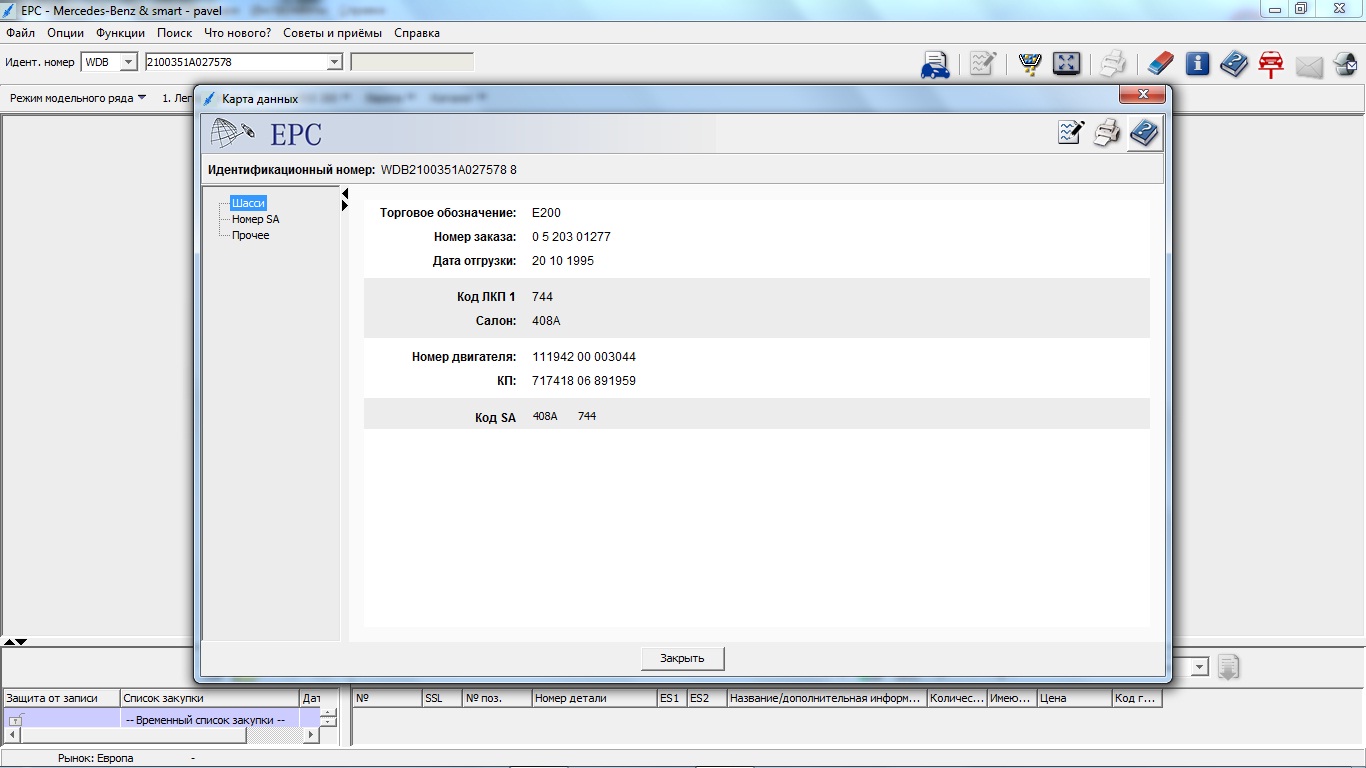Viewport: 1366px width, 768px height.
Task: Click the ES1 column header
Action: pyautogui.click(x=671, y=698)
